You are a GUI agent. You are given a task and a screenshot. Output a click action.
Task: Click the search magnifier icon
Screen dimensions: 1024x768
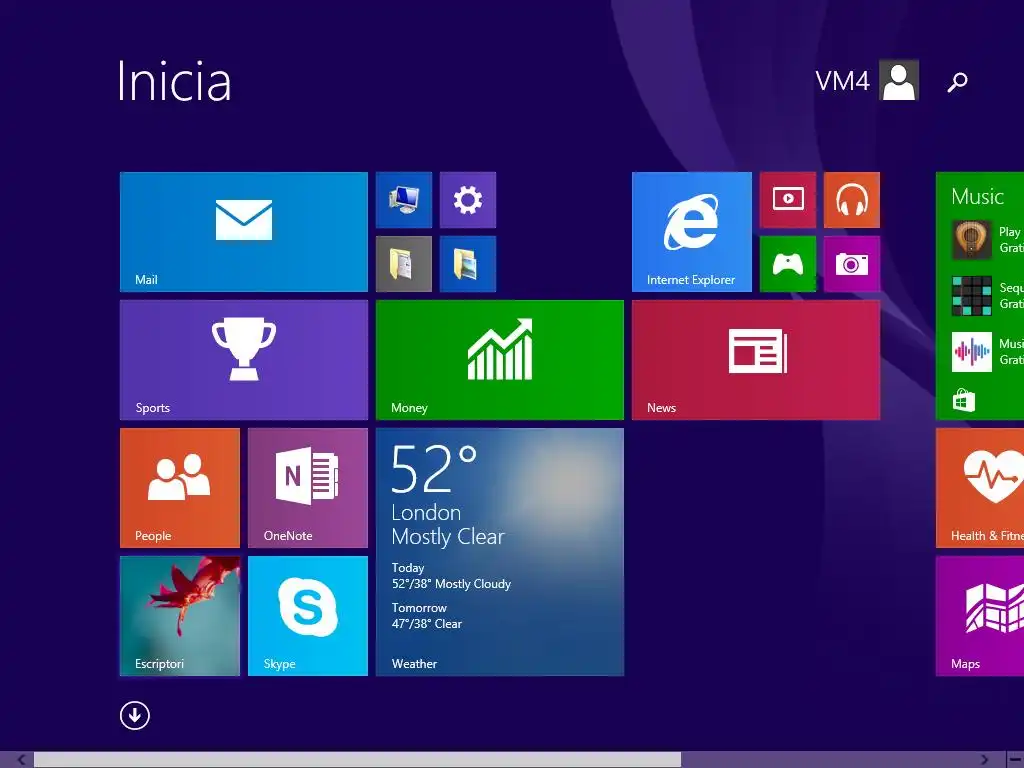click(957, 82)
